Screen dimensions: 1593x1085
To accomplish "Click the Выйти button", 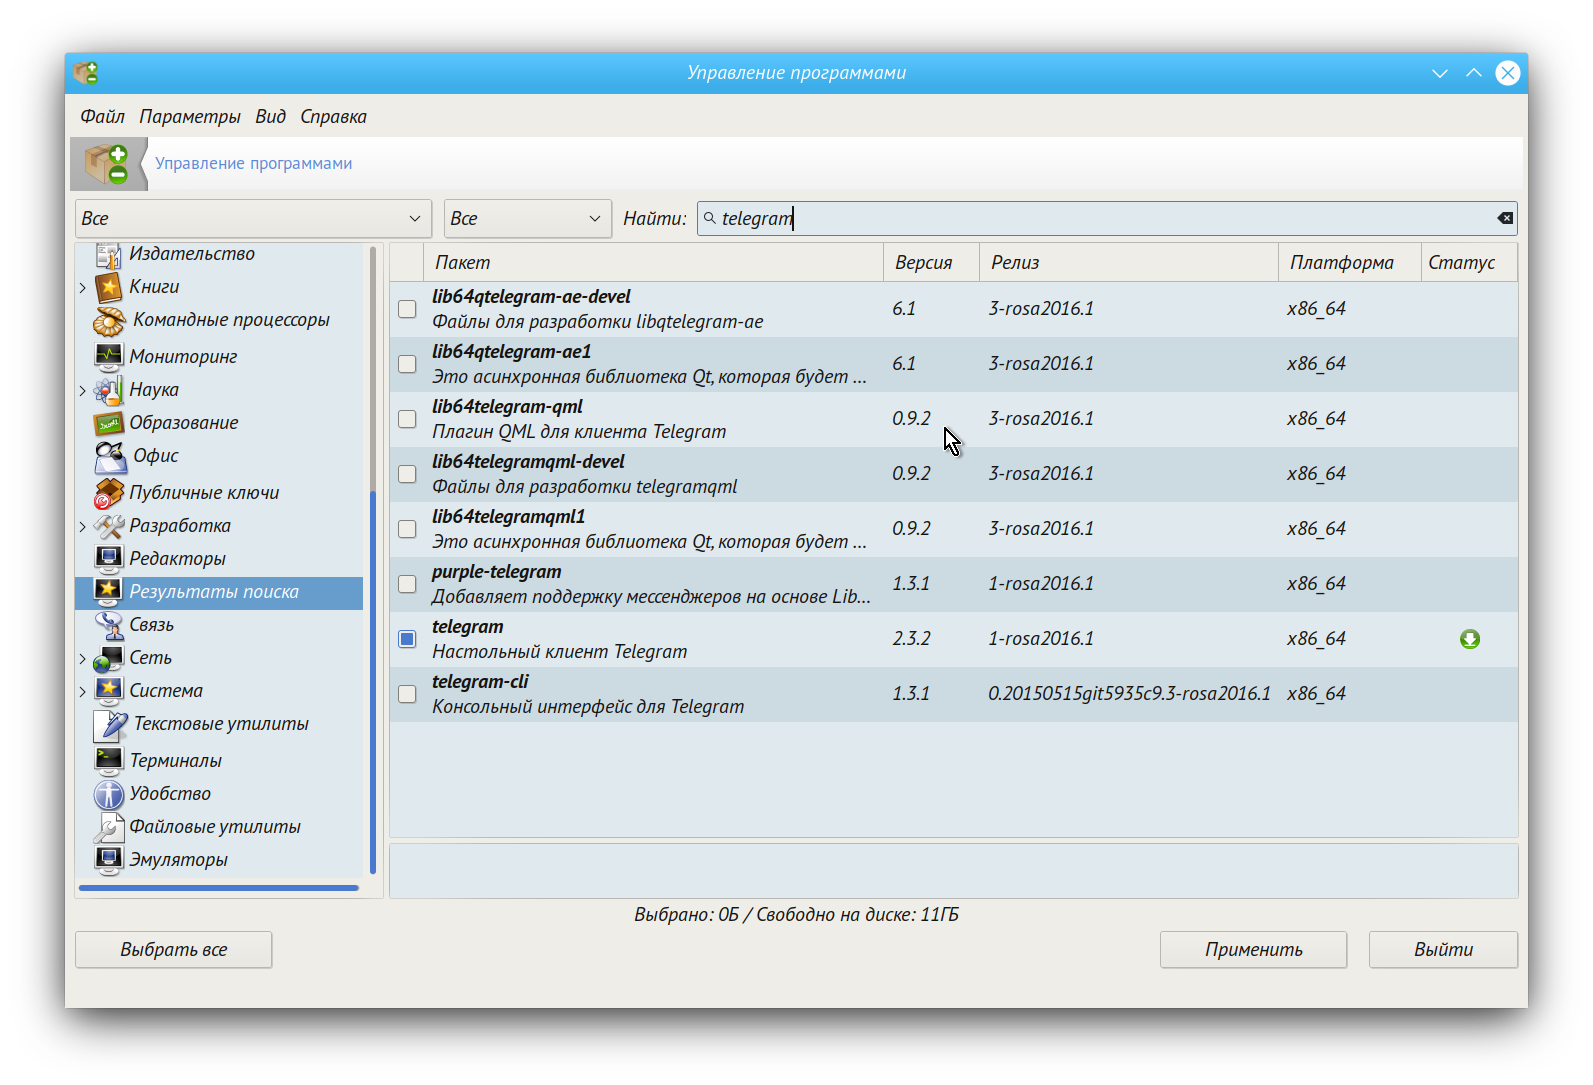I will pos(1443,950).
